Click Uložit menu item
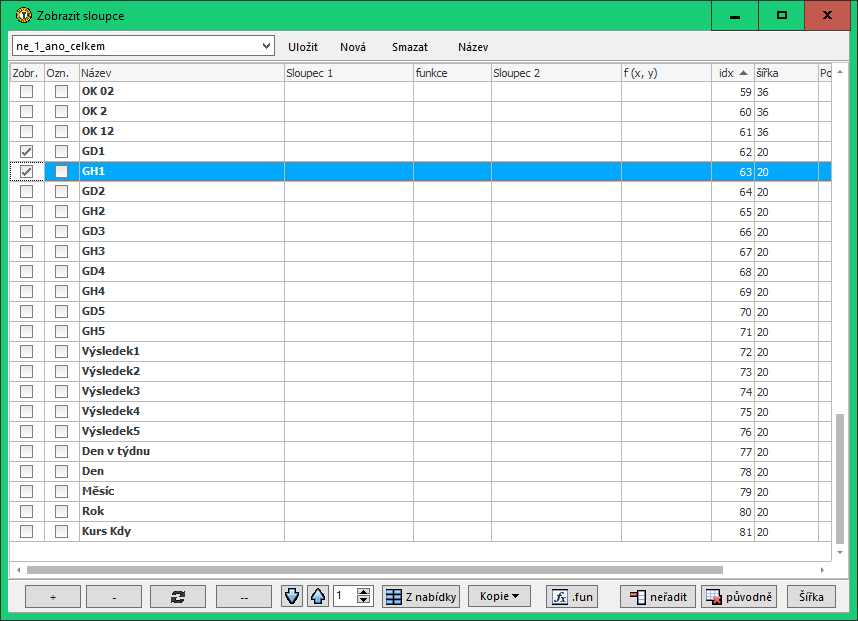 coord(303,47)
